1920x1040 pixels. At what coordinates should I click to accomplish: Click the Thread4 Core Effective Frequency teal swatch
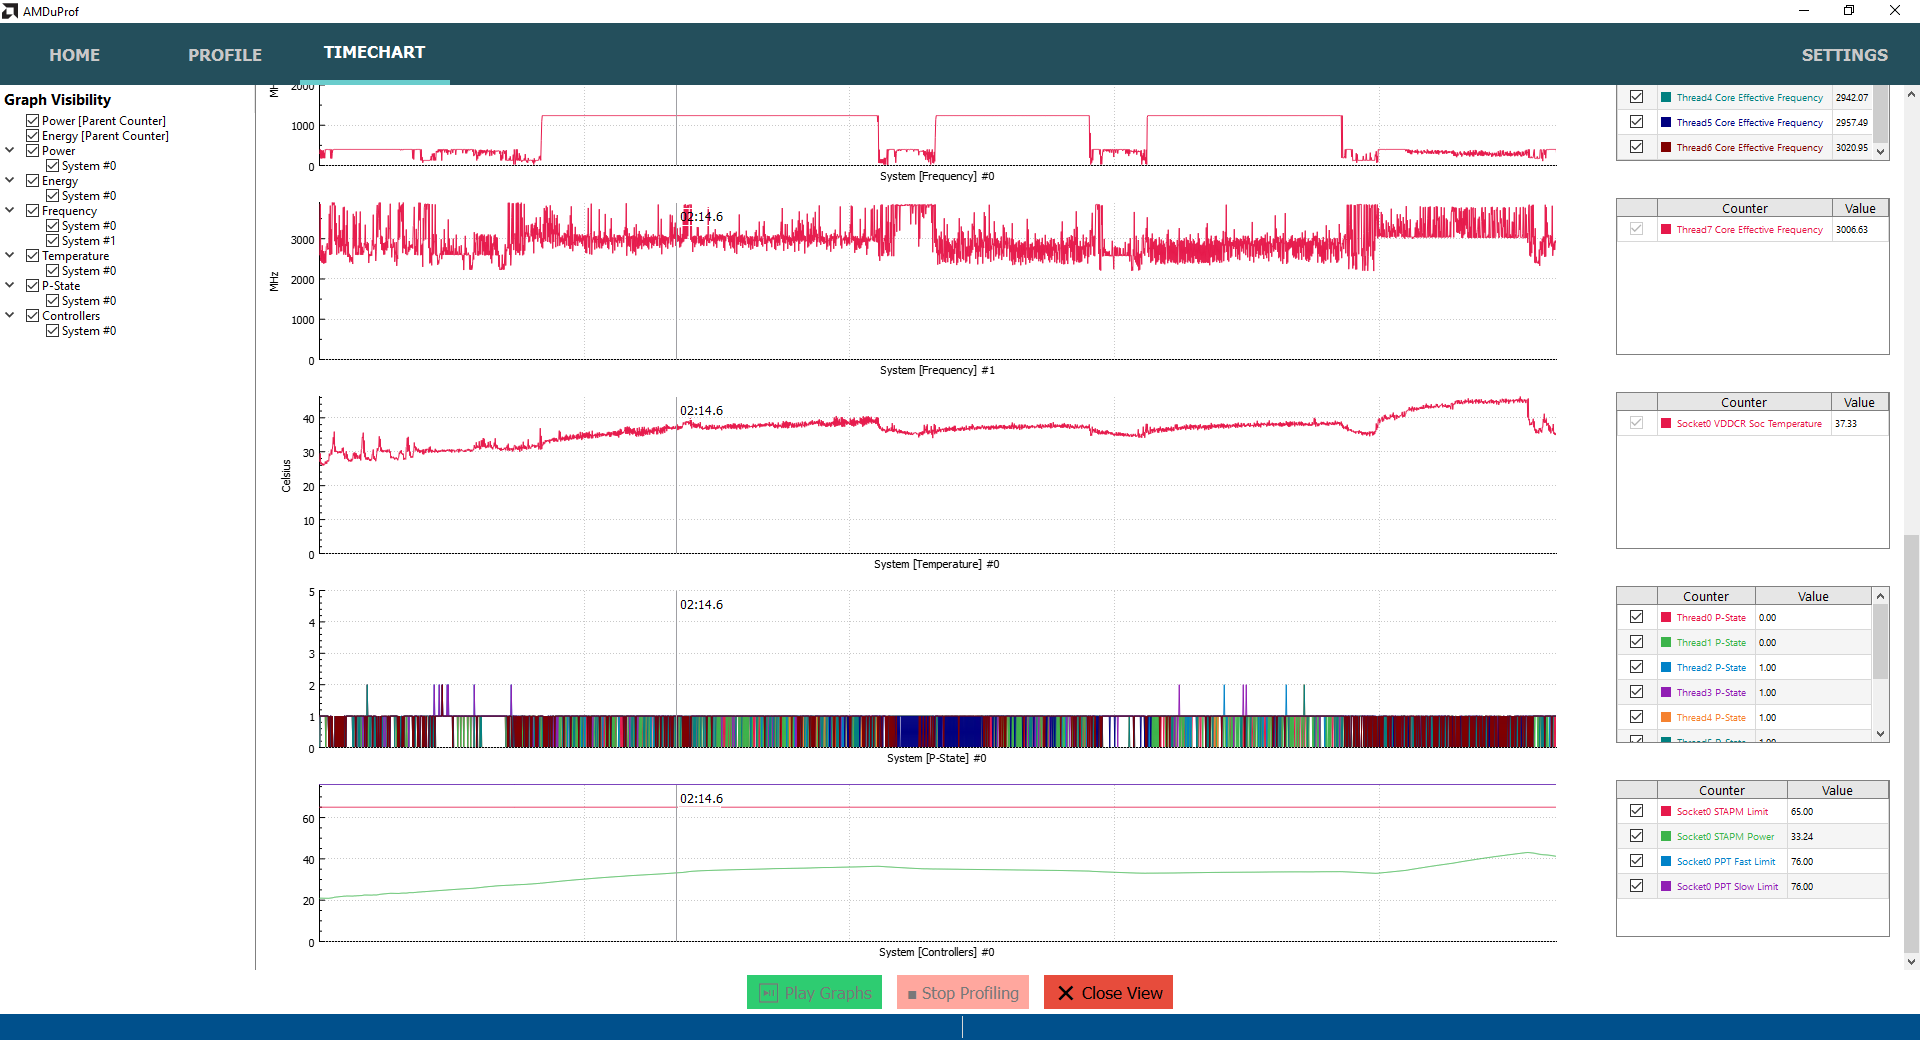pyautogui.click(x=1666, y=97)
